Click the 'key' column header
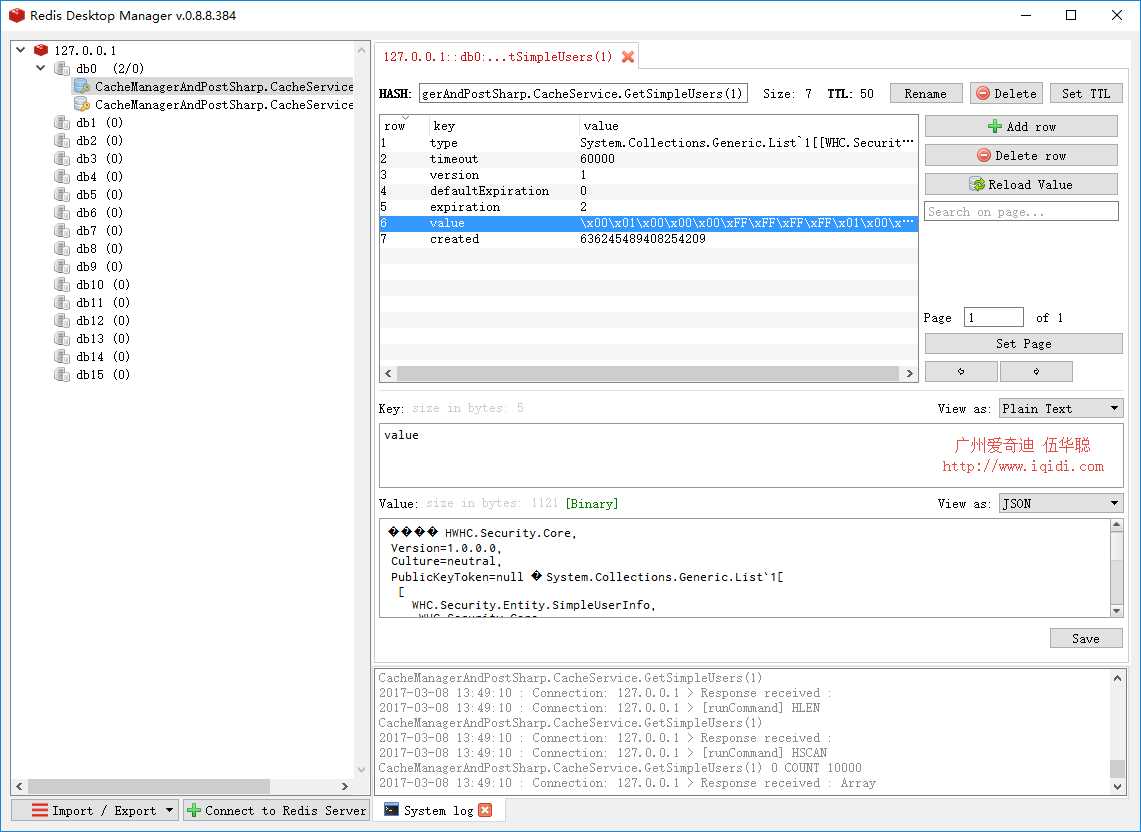Viewport: 1141px width, 832px height. click(504, 126)
